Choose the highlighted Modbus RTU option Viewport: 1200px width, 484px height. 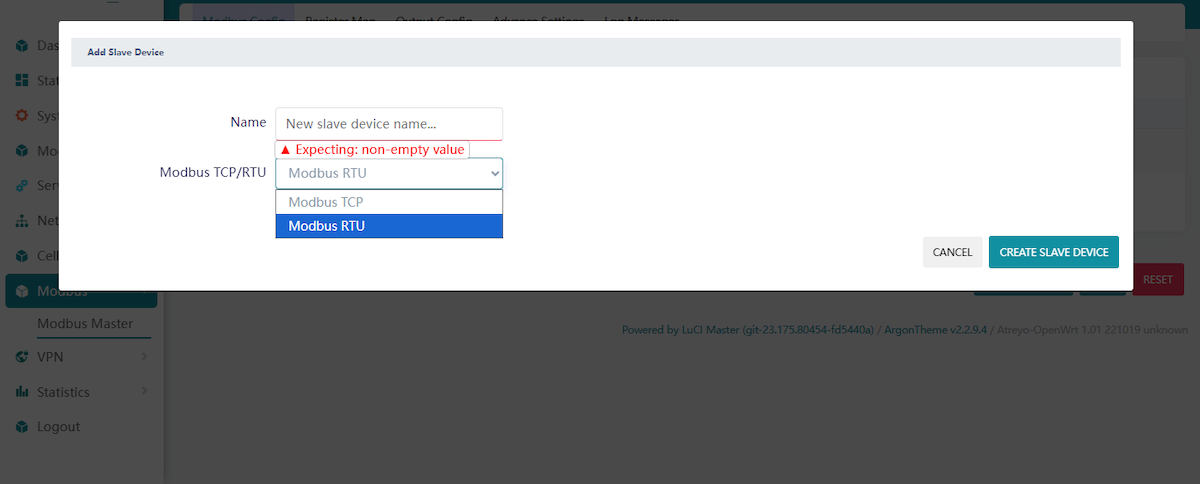[x=389, y=226]
